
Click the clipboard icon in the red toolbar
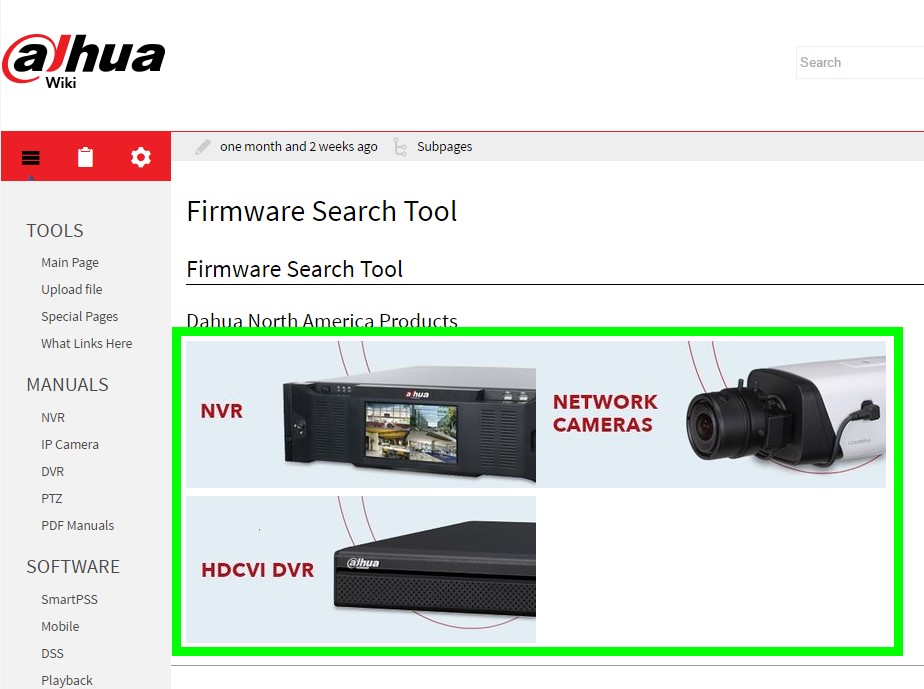85,157
